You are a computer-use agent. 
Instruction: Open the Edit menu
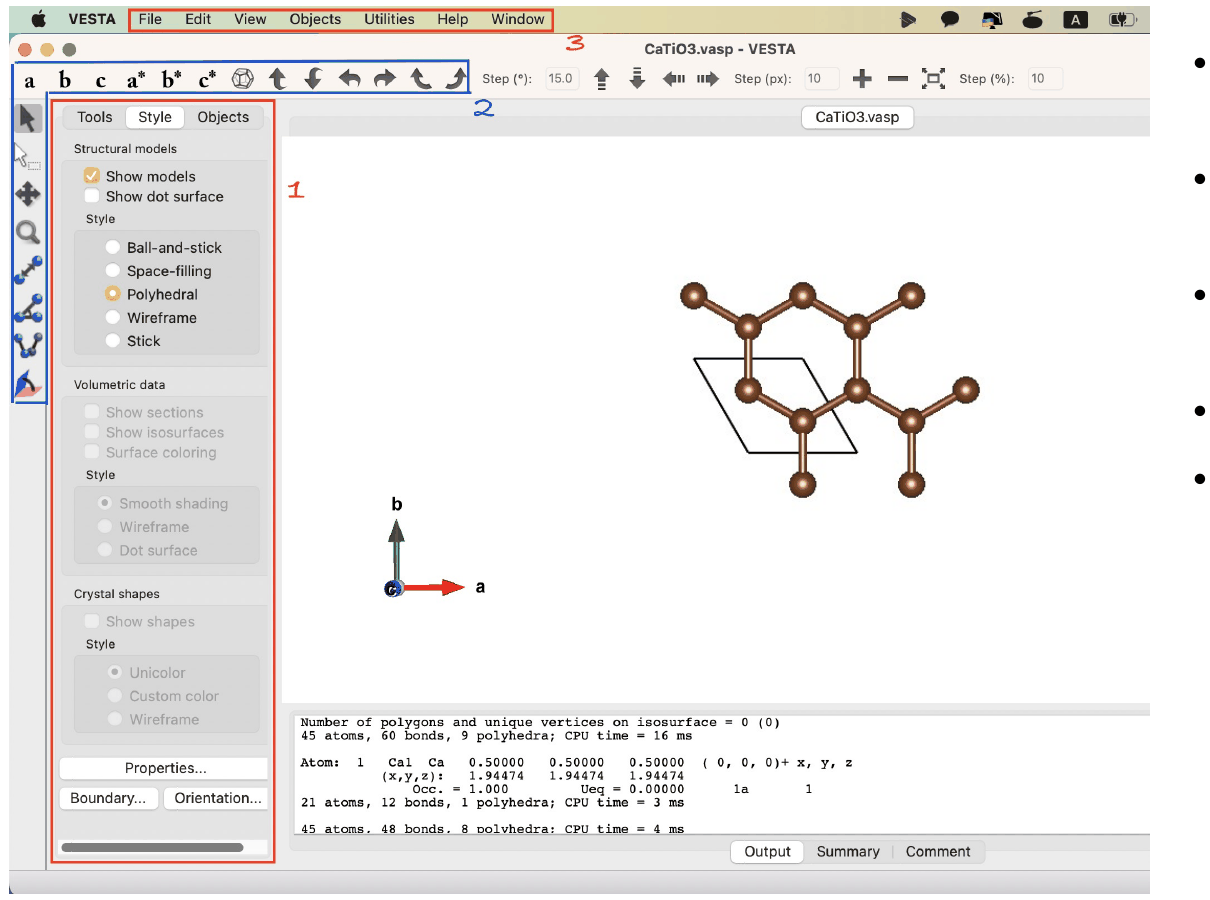[x=198, y=19]
